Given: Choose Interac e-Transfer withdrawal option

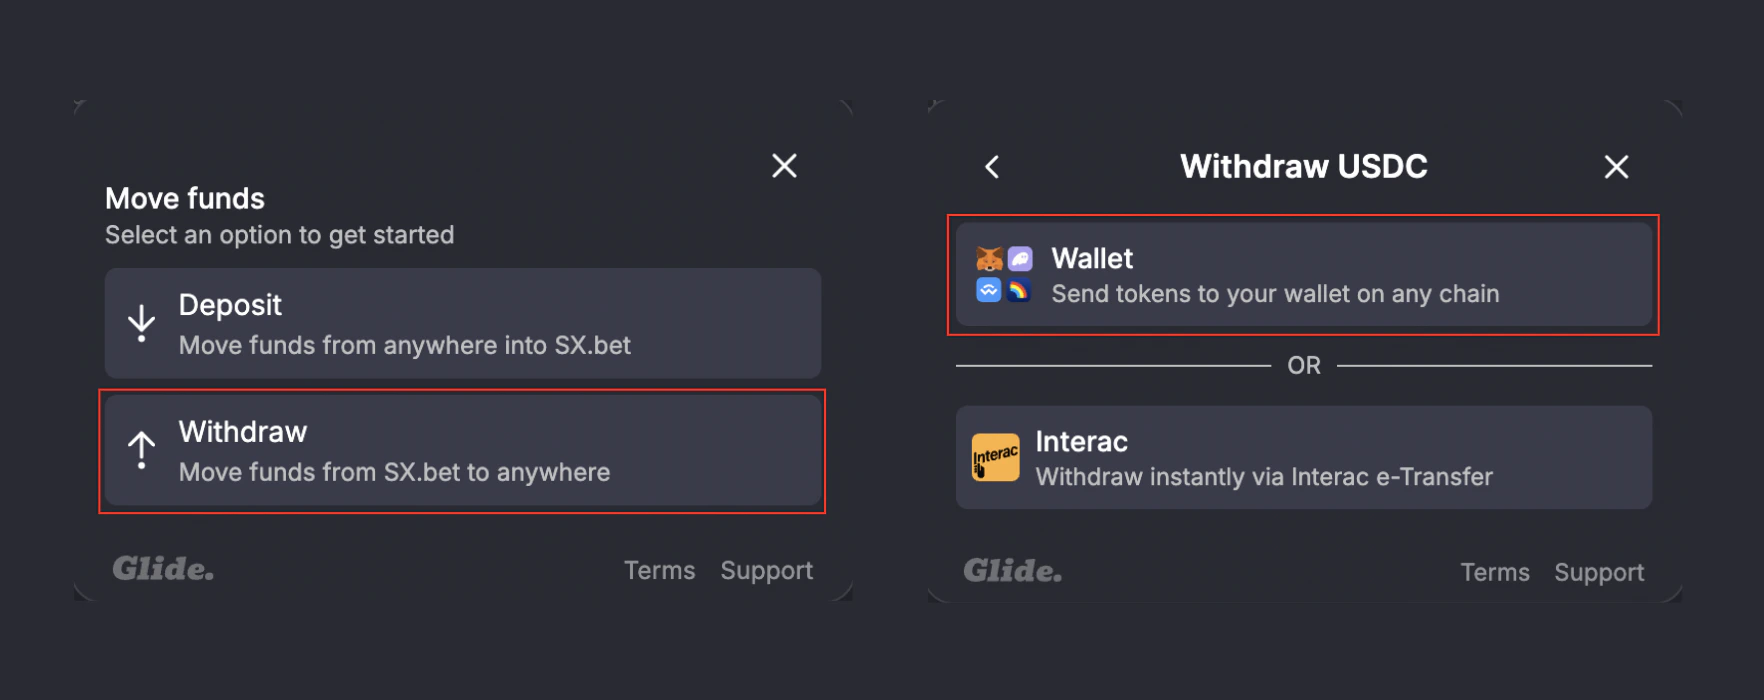Looking at the screenshot, I should (x=1304, y=457).
